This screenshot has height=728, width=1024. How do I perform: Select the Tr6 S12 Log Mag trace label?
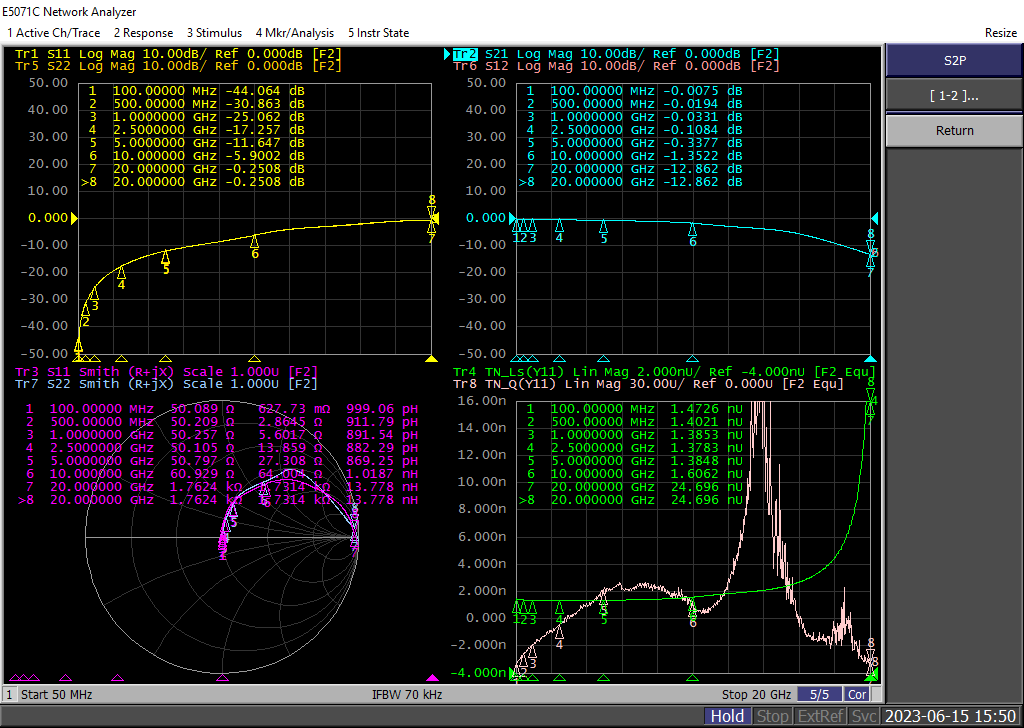pyautogui.click(x=616, y=66)
